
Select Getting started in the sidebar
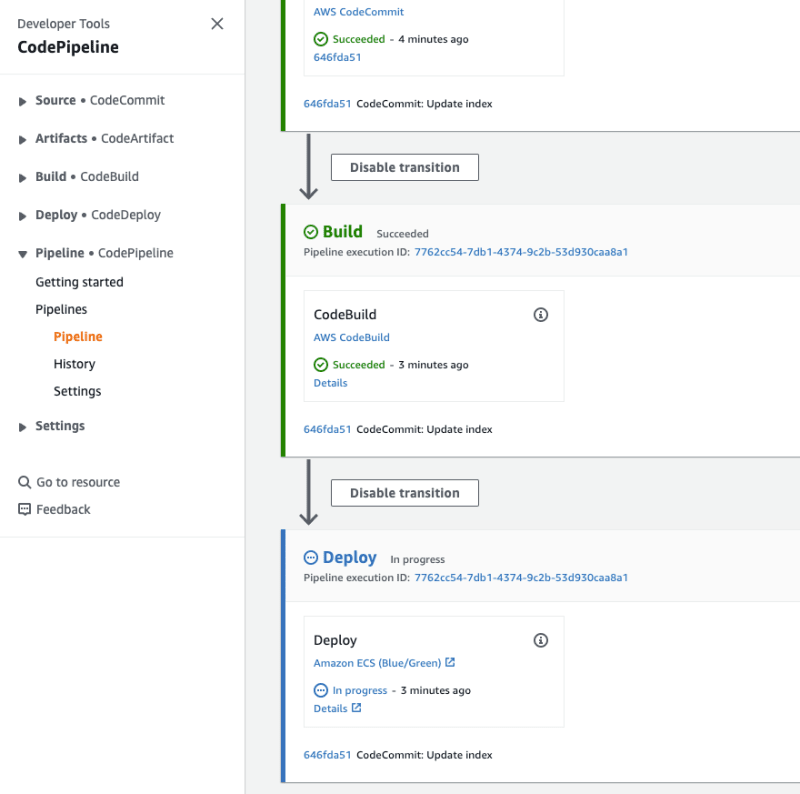pyautogui.click(x=79, y=282)
